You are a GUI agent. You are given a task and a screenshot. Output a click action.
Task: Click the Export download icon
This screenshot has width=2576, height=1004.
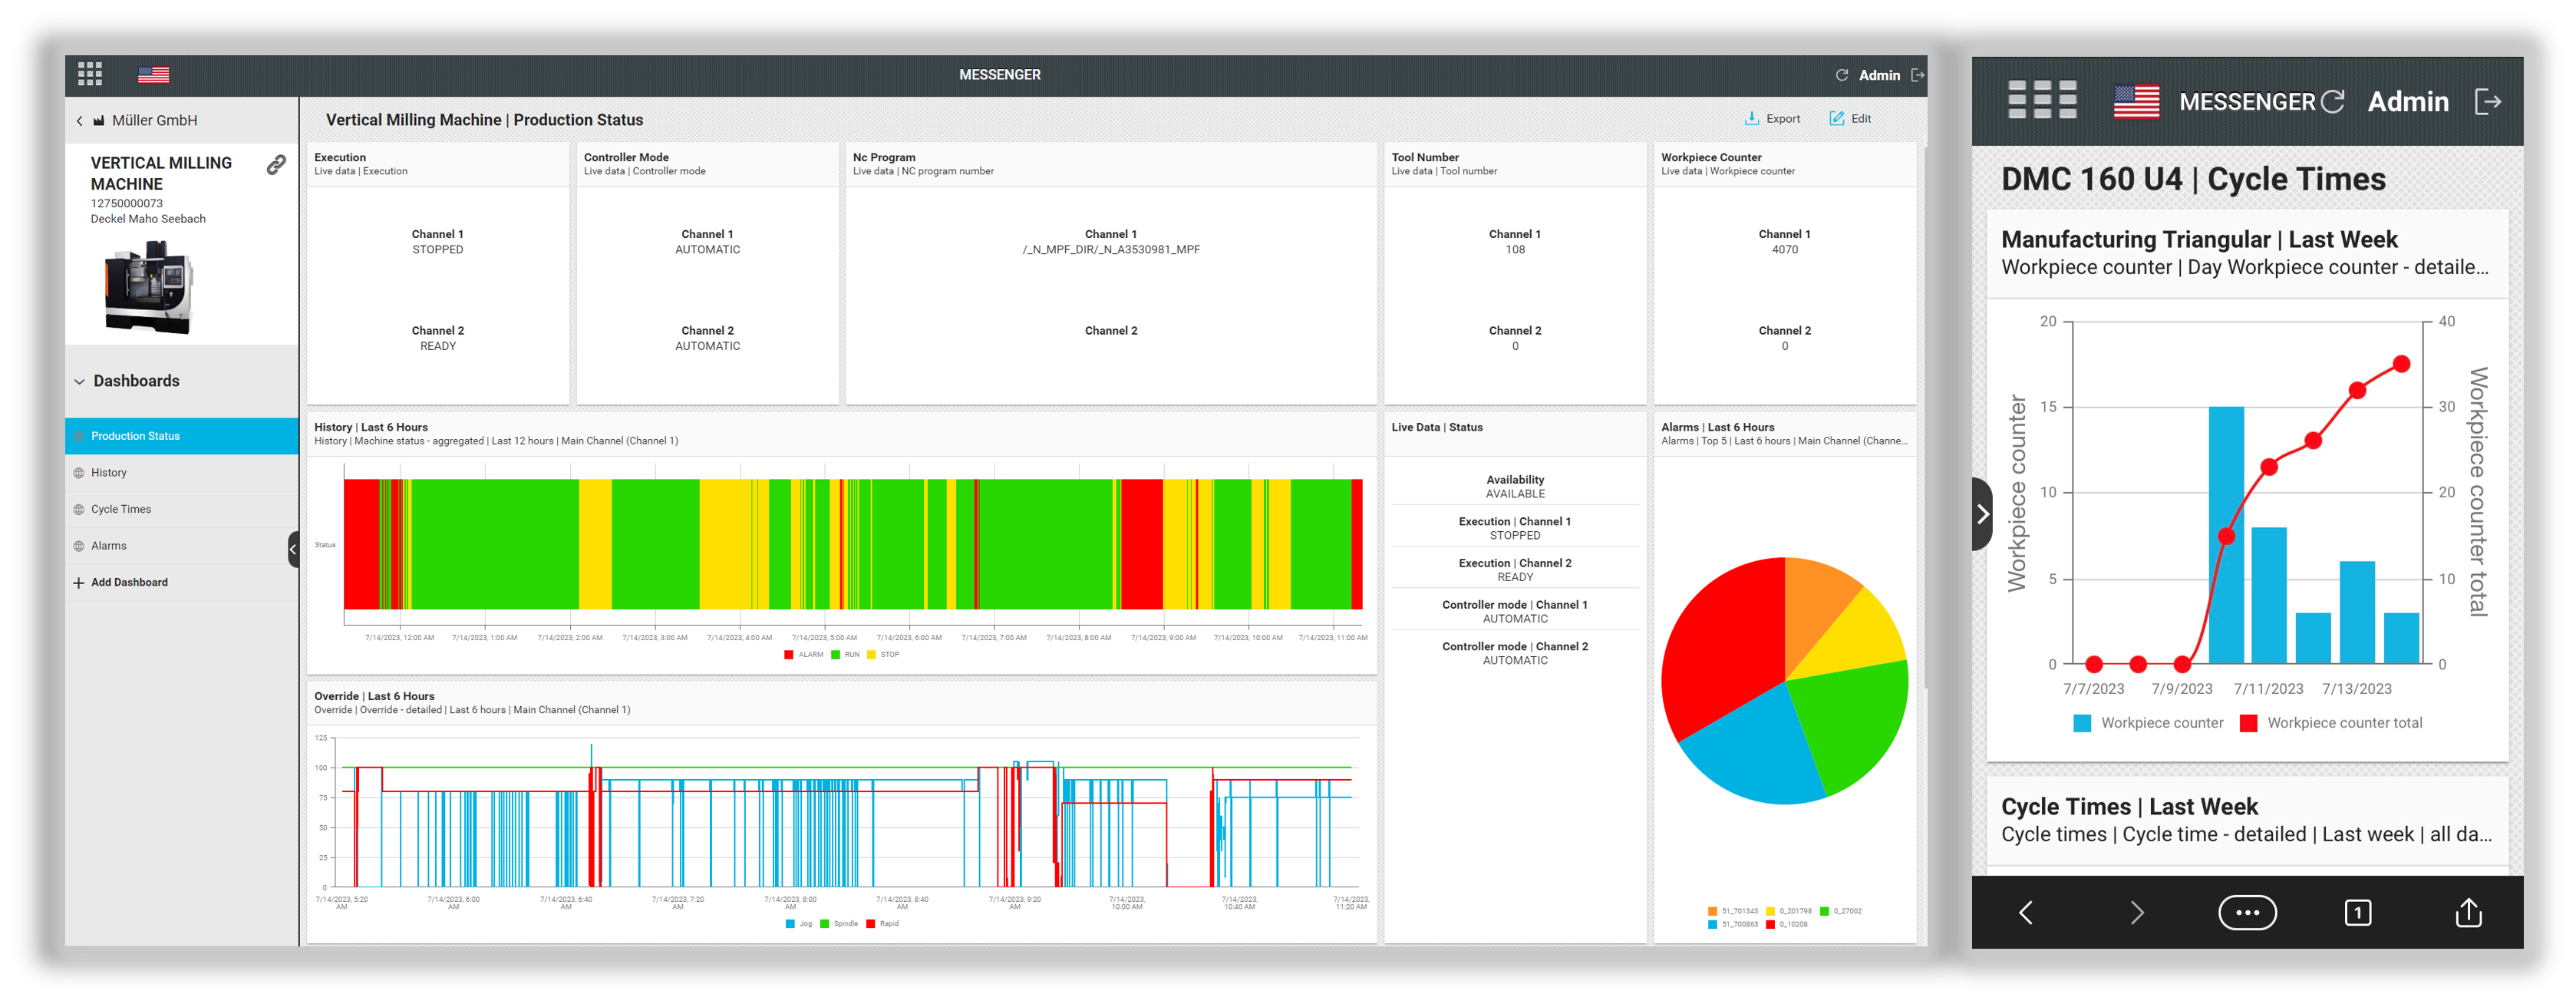coord(1751,118)
